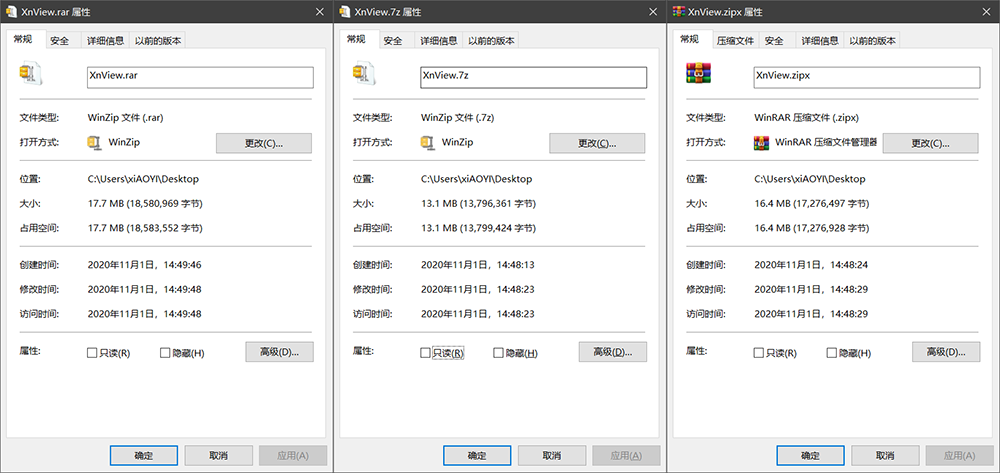Viewport: 1000px width, 473px height.
Task: Enable hidden checkbox in XnView.rar window
Action: click(165, 353)
